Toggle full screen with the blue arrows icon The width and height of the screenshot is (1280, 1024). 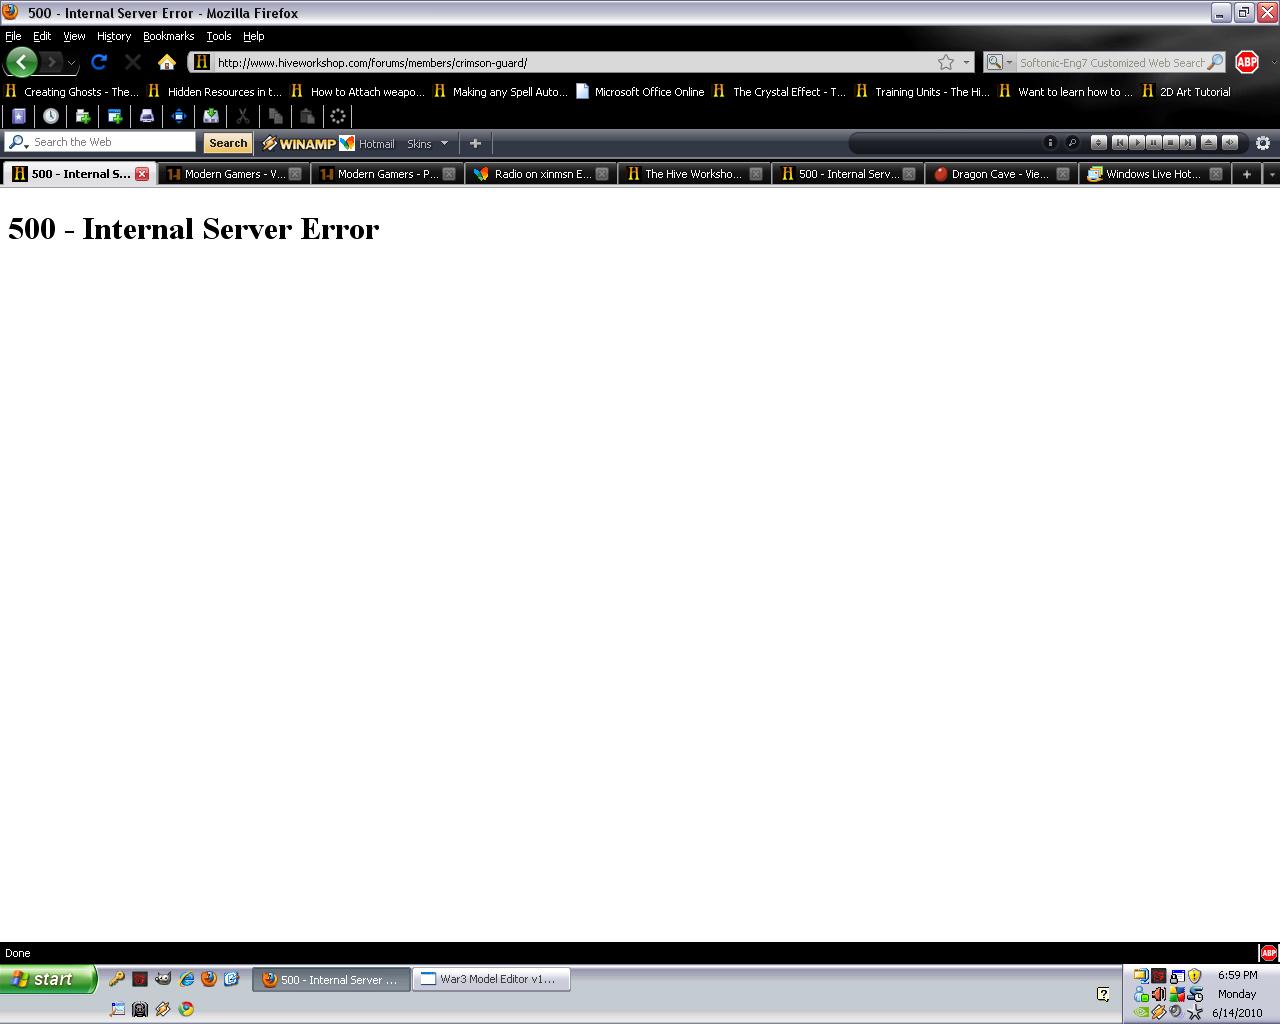(179, 116)
